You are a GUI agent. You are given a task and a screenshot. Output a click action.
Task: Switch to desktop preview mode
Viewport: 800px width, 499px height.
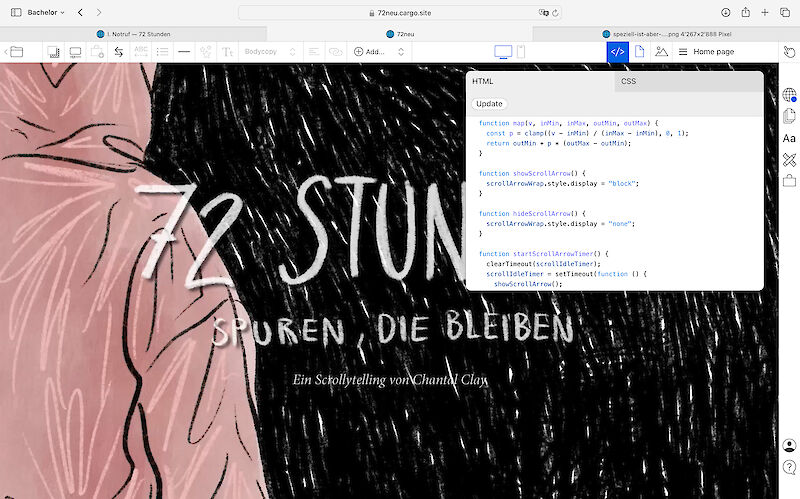point(503,52)
